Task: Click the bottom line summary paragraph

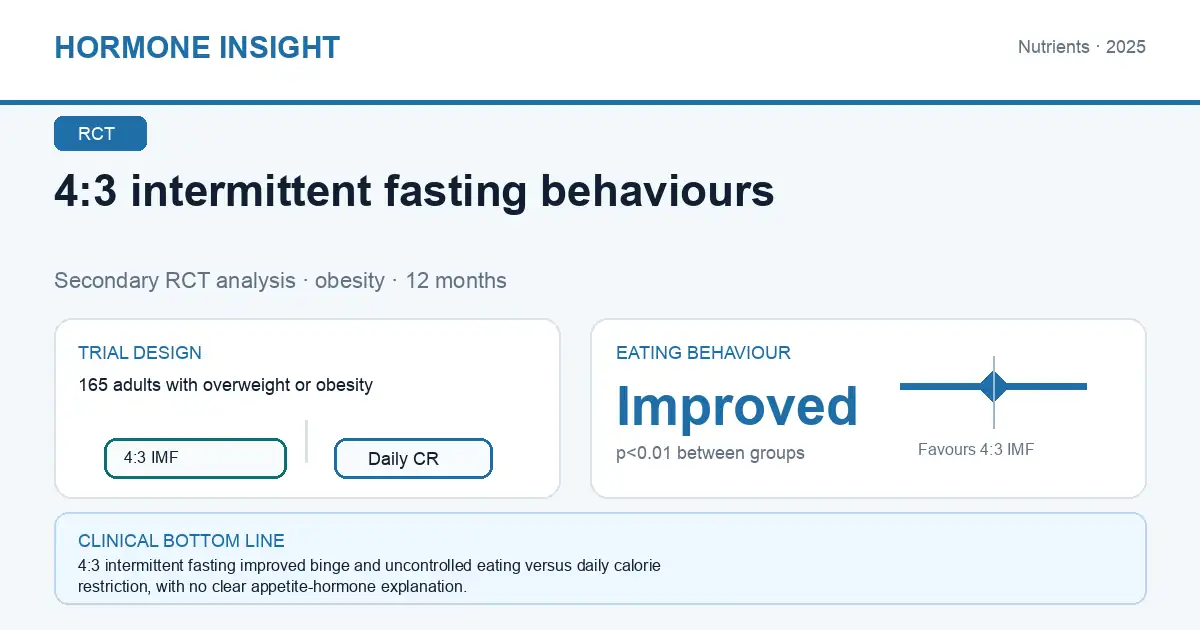Action: (369, 576)
